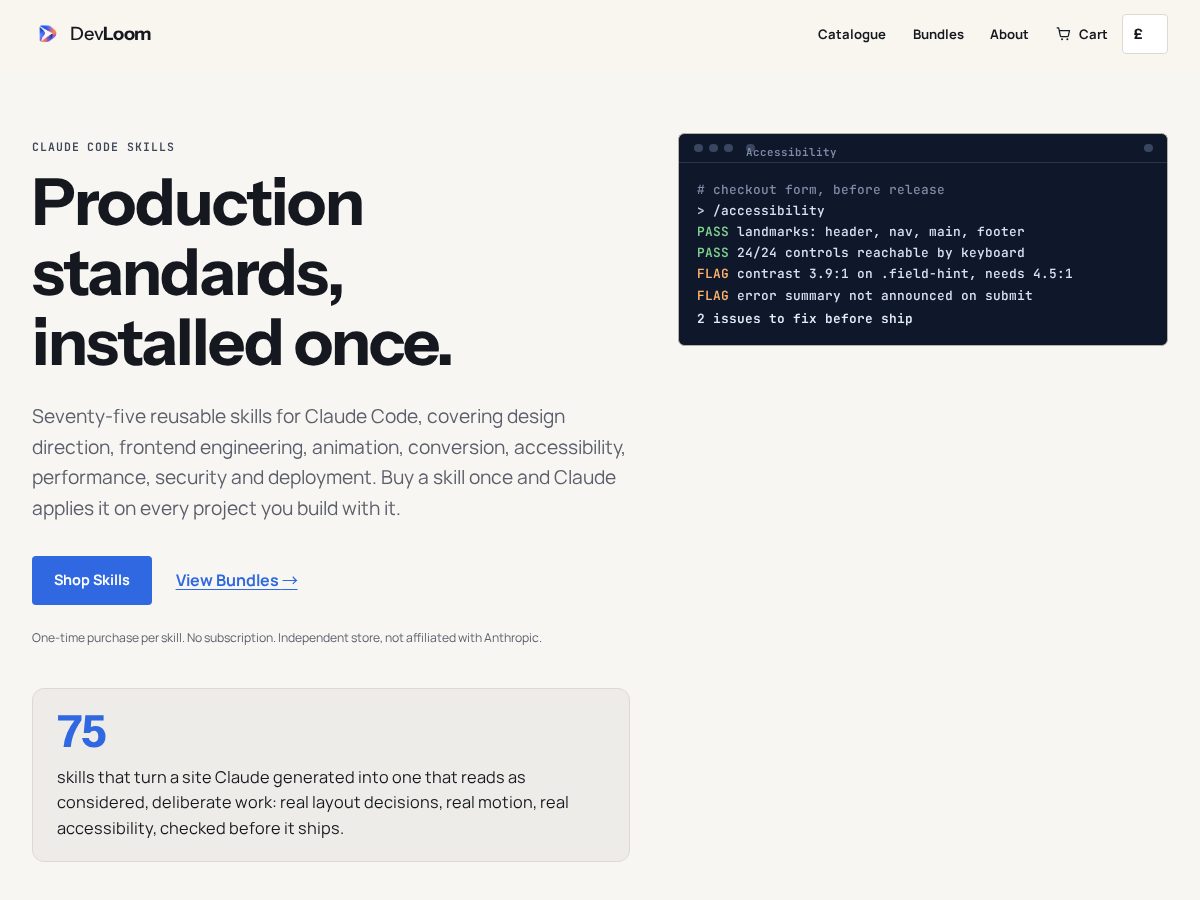Click the 'One-time purchase per skill' disclaimer text
Screen dimensions: 1200x900
coord(287,637)
